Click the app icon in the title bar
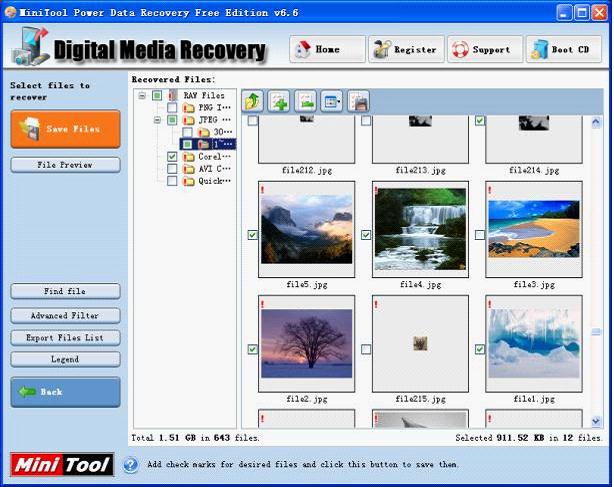Image resolution: width=614 pixels, height=487 pixels. [x=10, y=12]
